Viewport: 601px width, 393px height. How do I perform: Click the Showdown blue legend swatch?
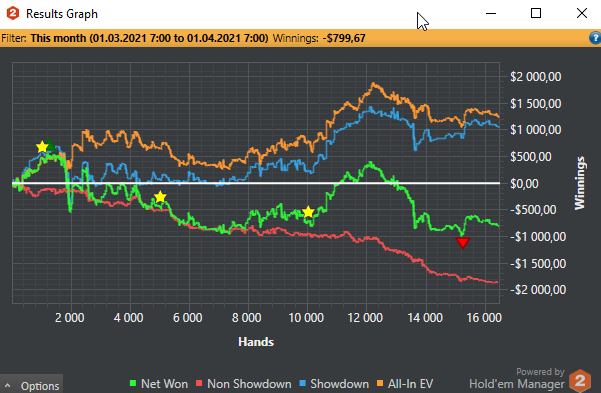tap(302, 383)
